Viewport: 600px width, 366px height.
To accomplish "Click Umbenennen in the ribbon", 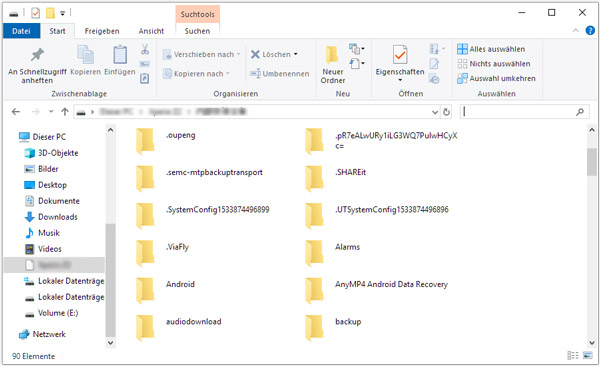I will (280, 74).
